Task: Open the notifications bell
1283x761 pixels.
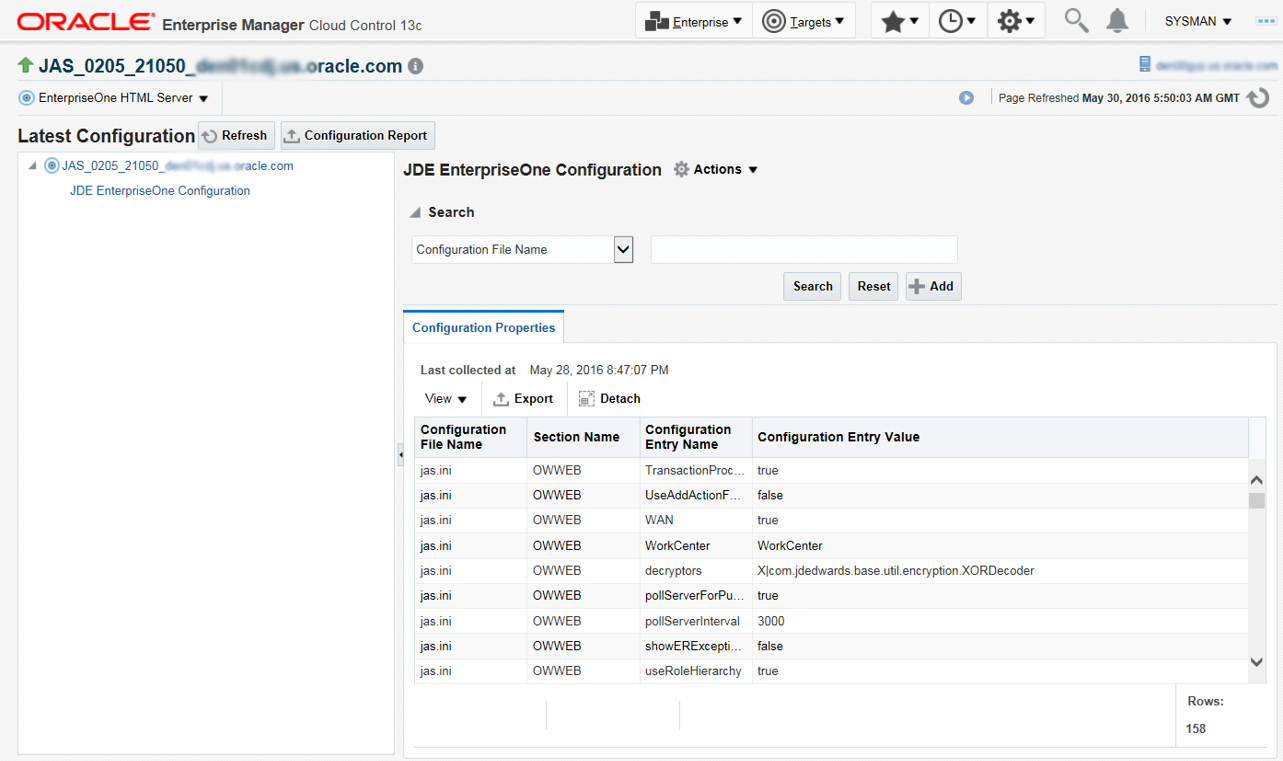Action: point(1117,21)
